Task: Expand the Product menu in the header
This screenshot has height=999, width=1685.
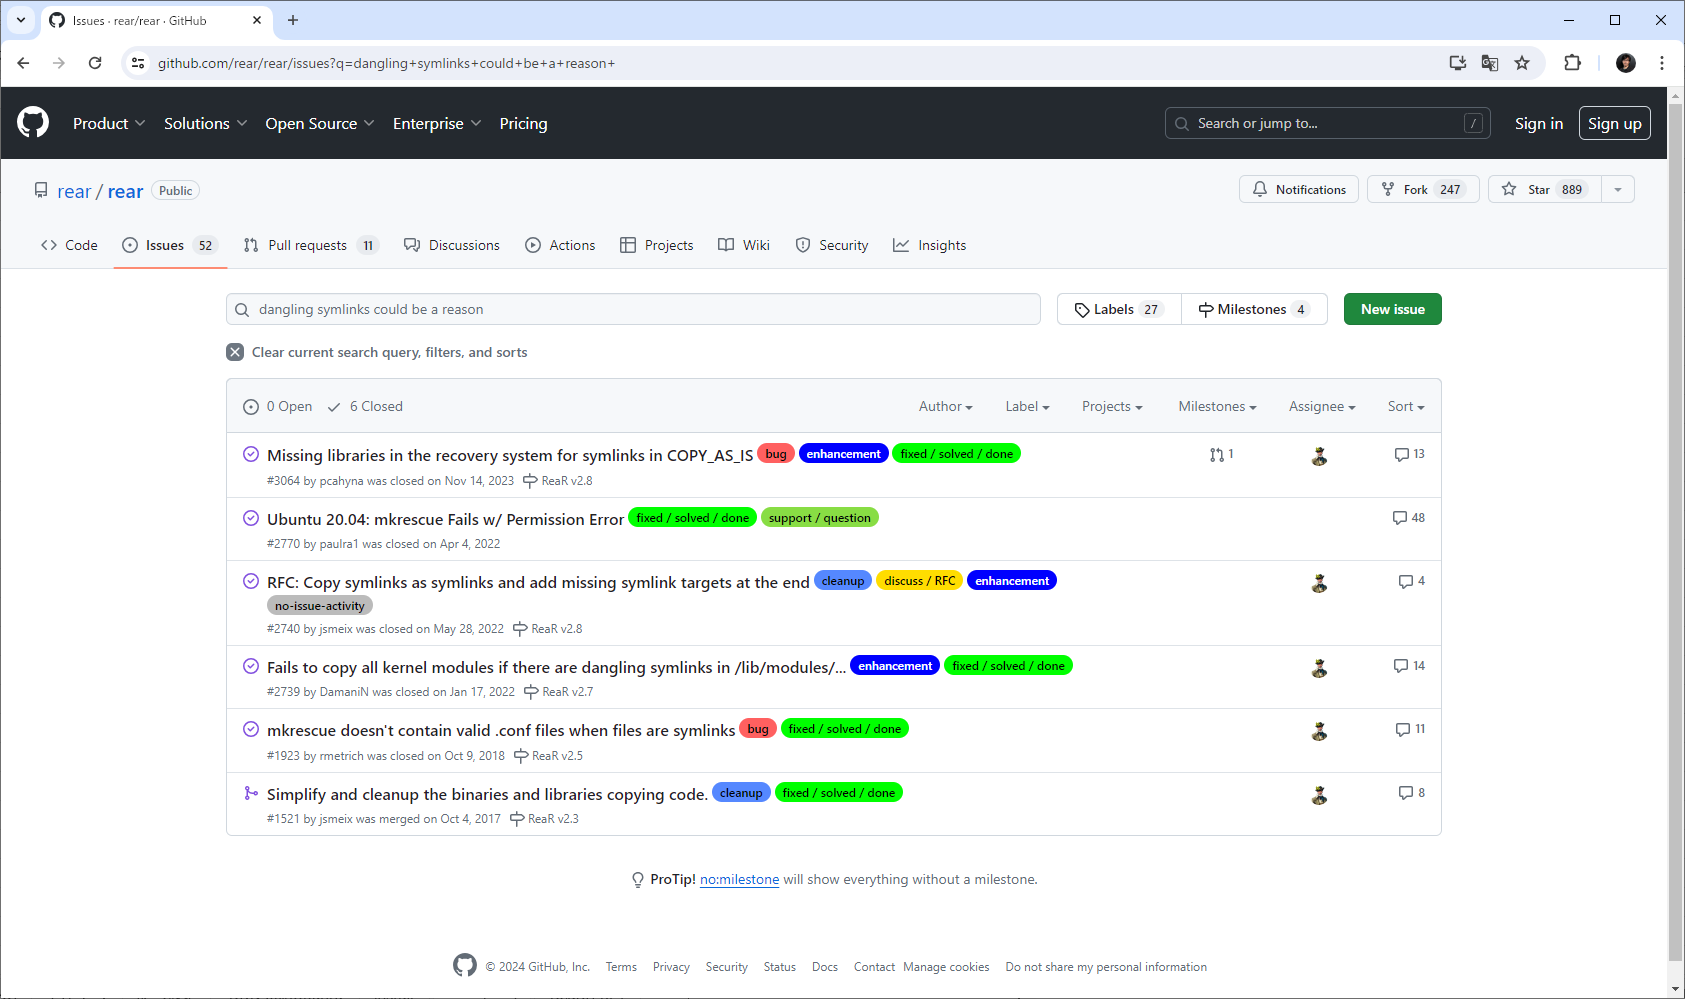Action: pos(109,124)
